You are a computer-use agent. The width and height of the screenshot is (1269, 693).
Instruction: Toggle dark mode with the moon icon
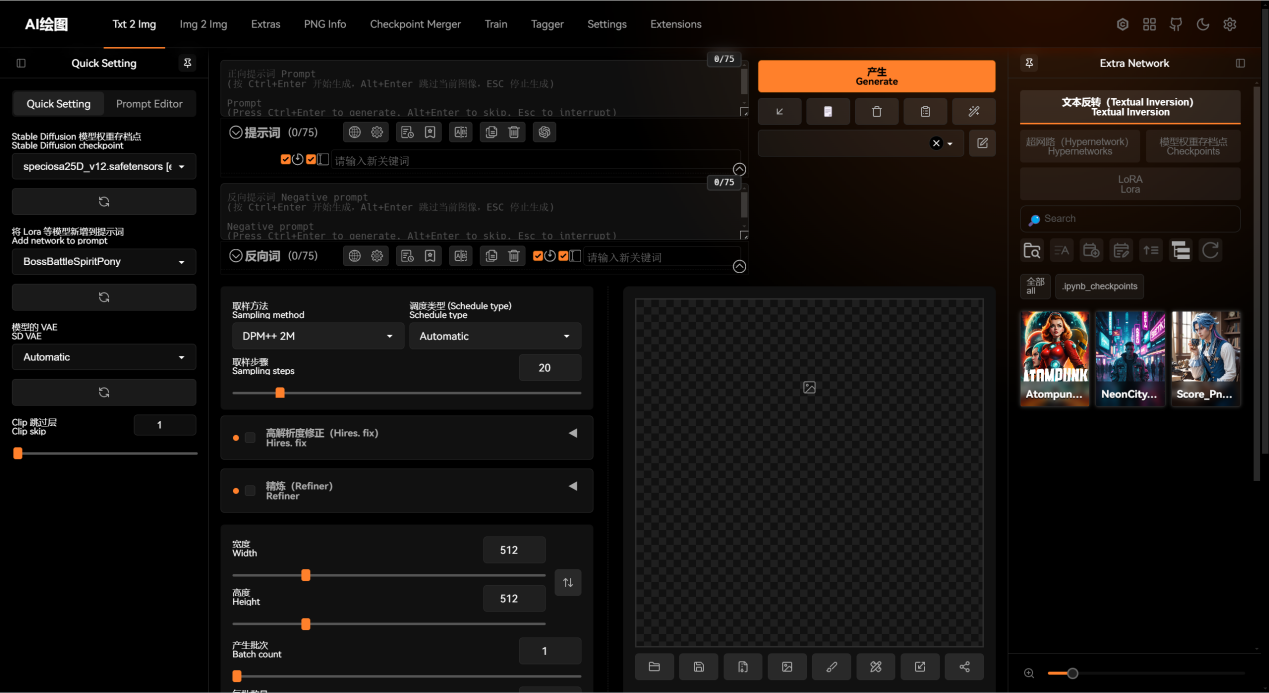click(x=1203, y=24)
